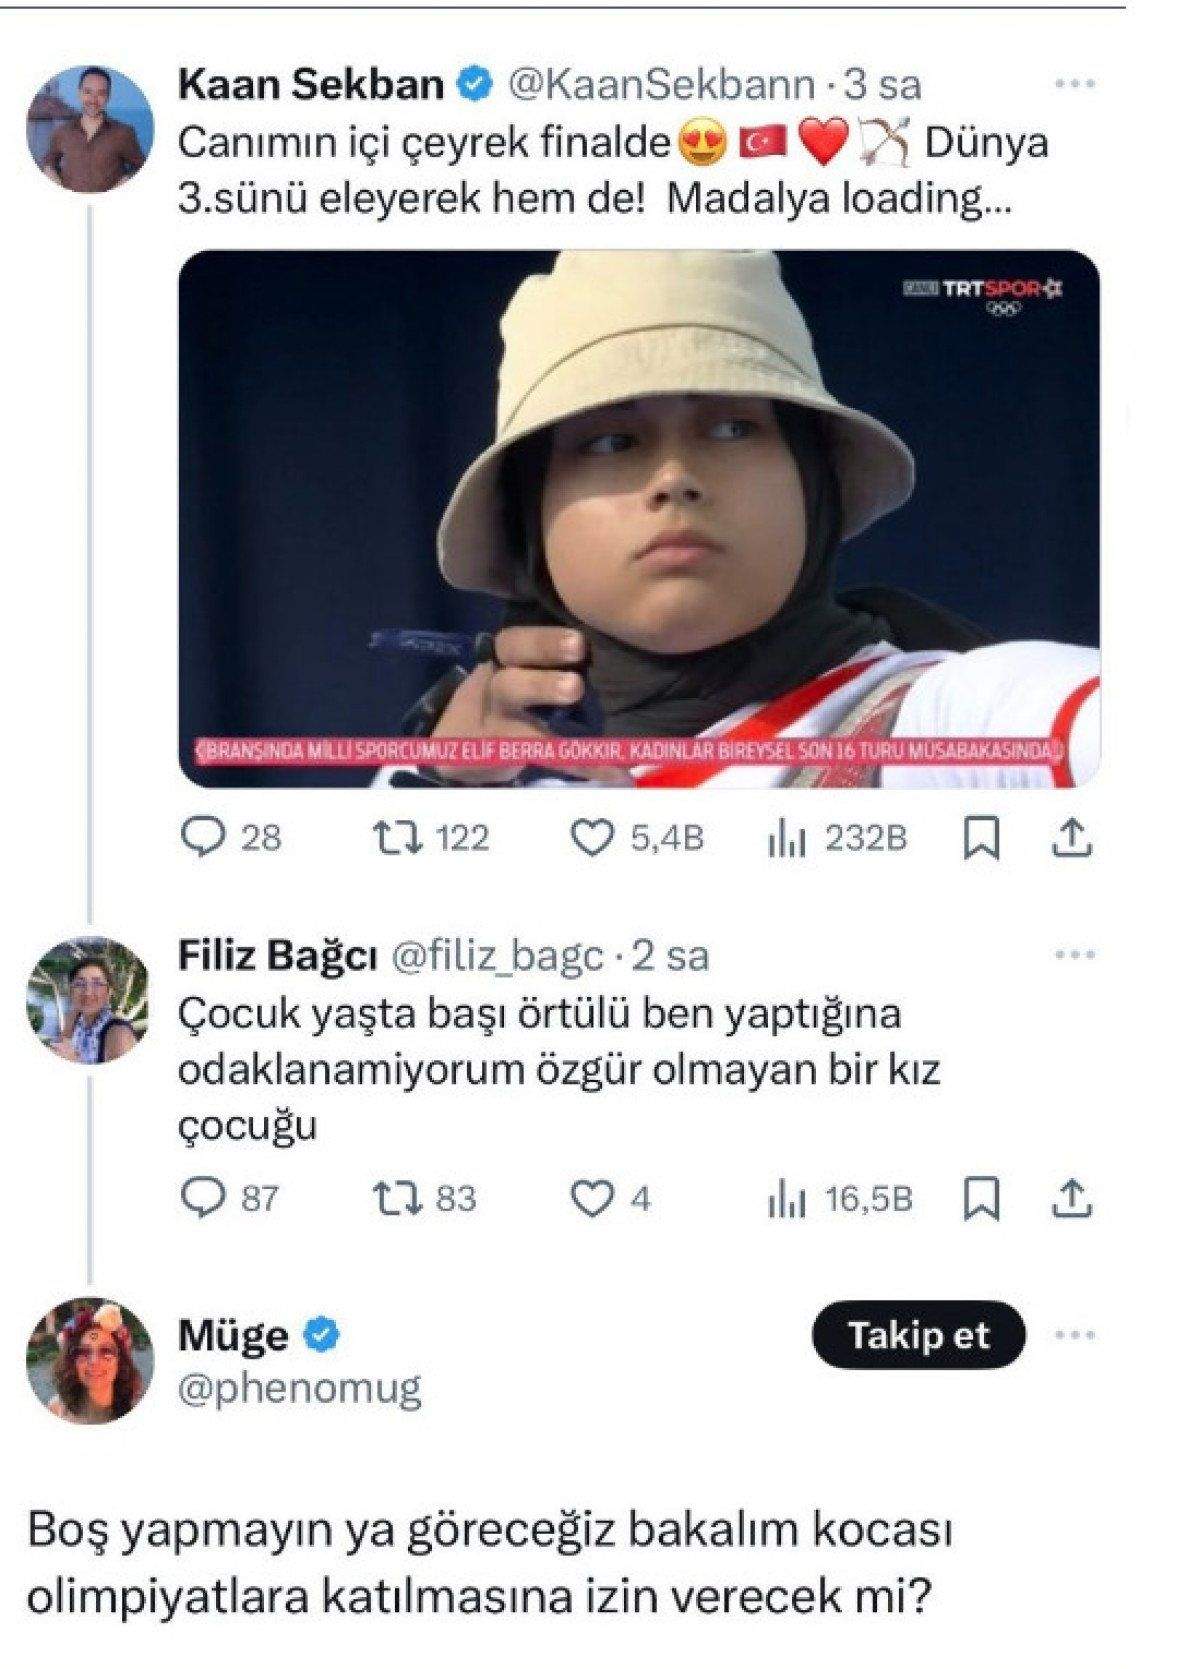The width and height of the screenshot is (1200, 1669).
Task: Bookmark Filiz Bağcı's reply
Action: [x=980, y=1199]
